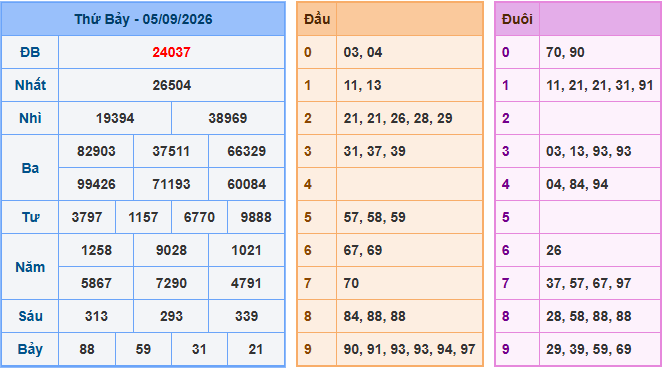
Task: Select Đầu row values 21, 21, 26, 28, 29
Action: 398,118
